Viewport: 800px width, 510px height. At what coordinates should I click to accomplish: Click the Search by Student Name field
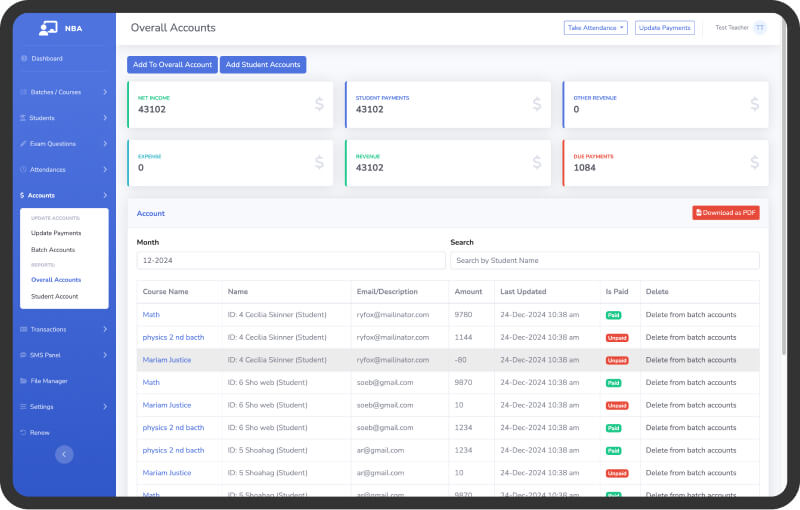(x=604, y=261)
